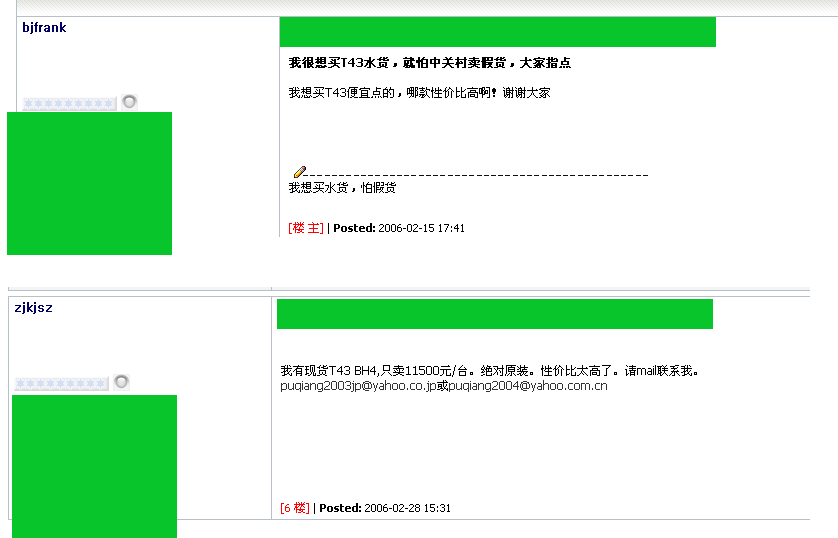Click the red [楼 主] floor label
Viewport: 838px width, 538px height.
point(306,228)
